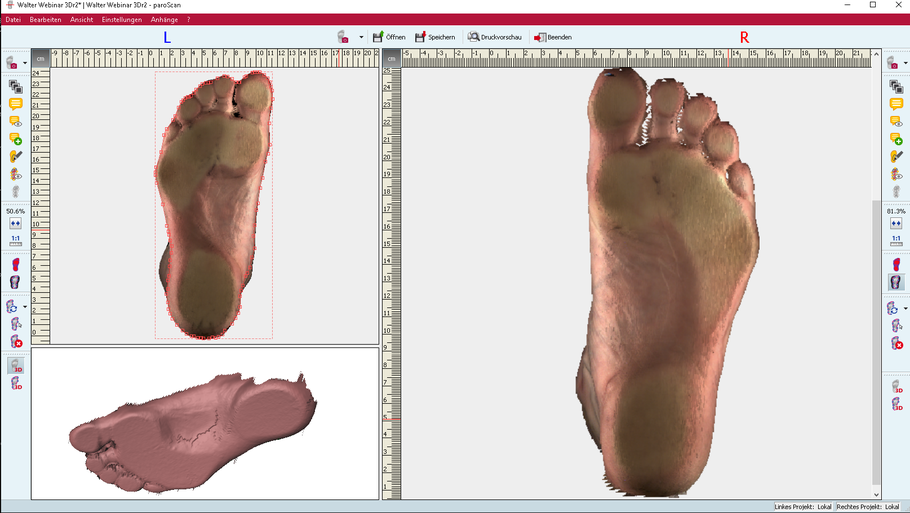Screen dimensions: 910x513
Task: Open the scan dropdown arrow in top toolbar
Action: coord(361,38)
